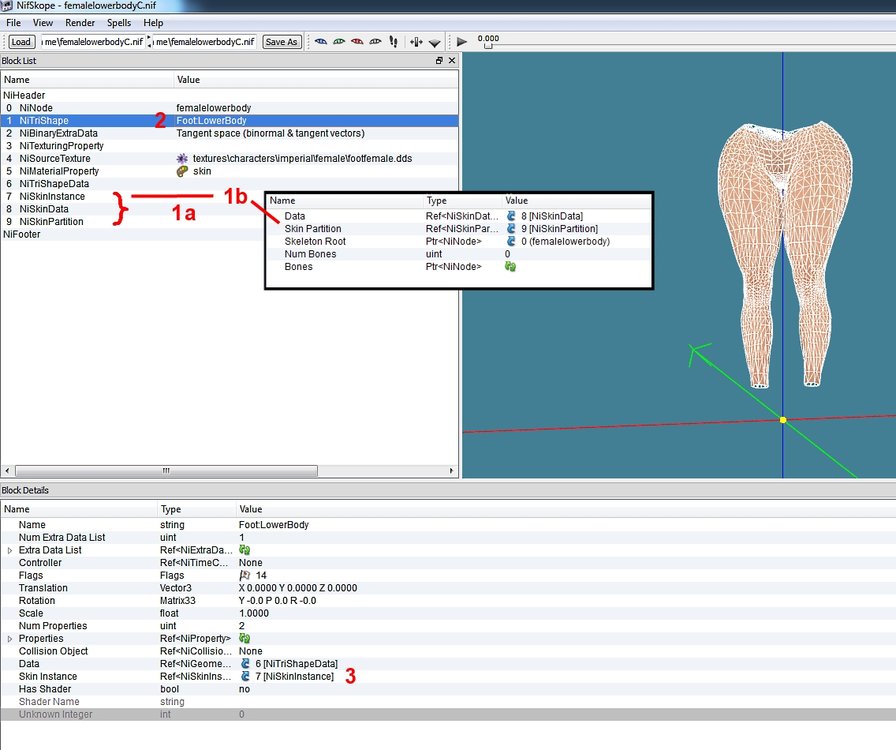This screenshot has width=896, height=750.
Task: Click the blue view-direction eye icon
Action: click(321, 42)
